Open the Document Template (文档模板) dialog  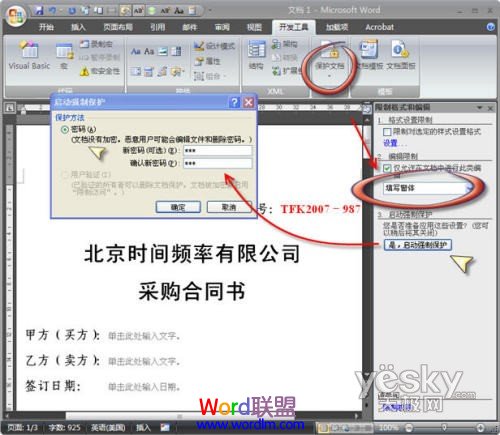(369, 55)
